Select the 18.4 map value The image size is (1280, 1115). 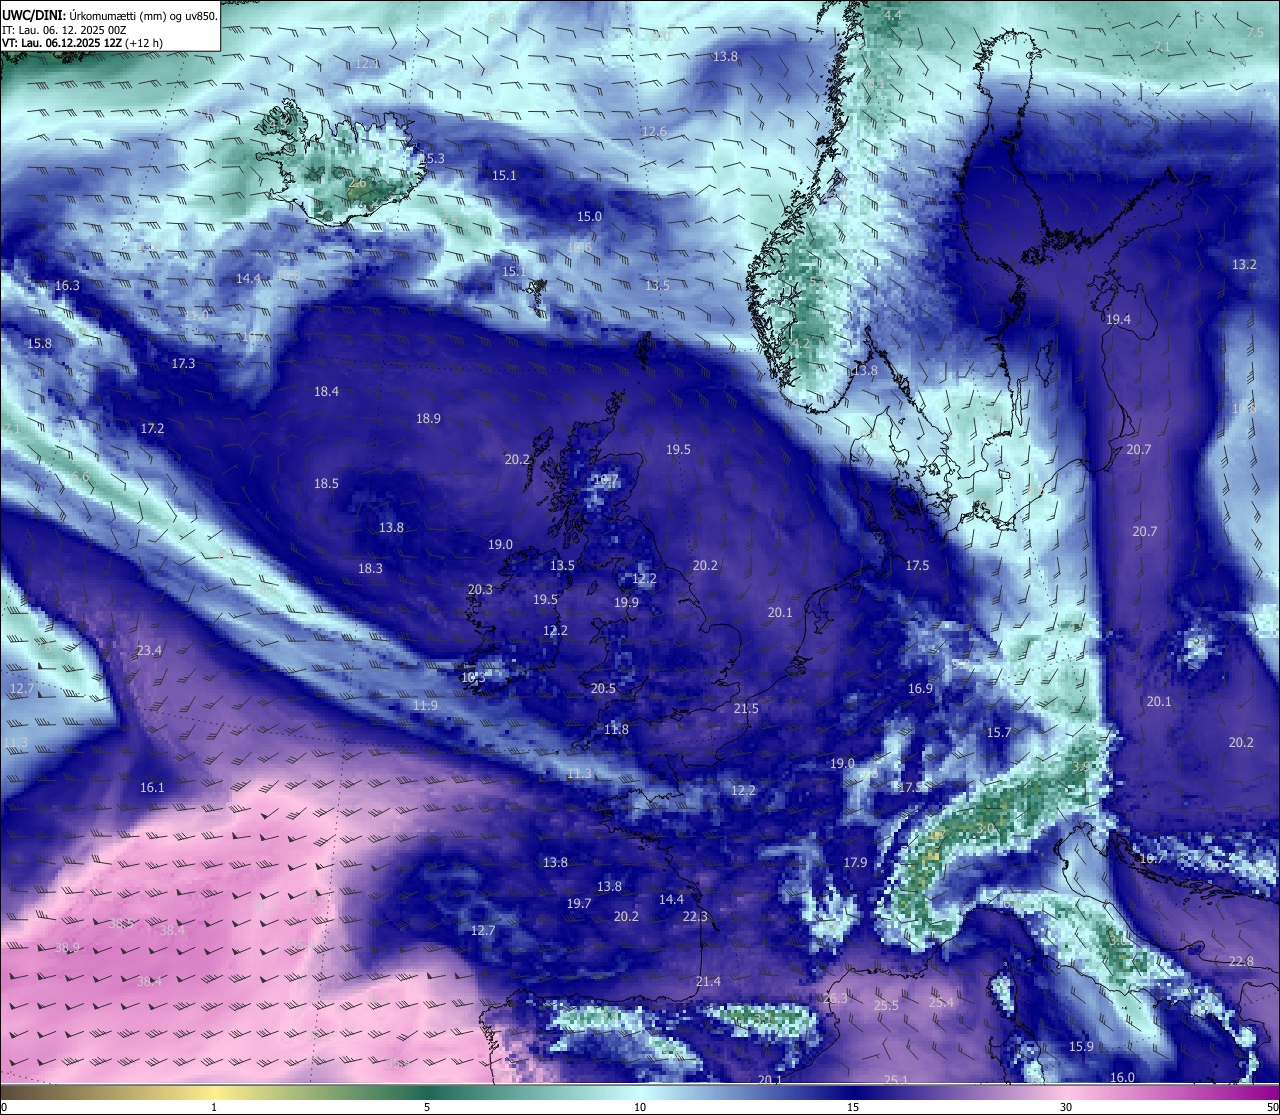coord(327,391)
